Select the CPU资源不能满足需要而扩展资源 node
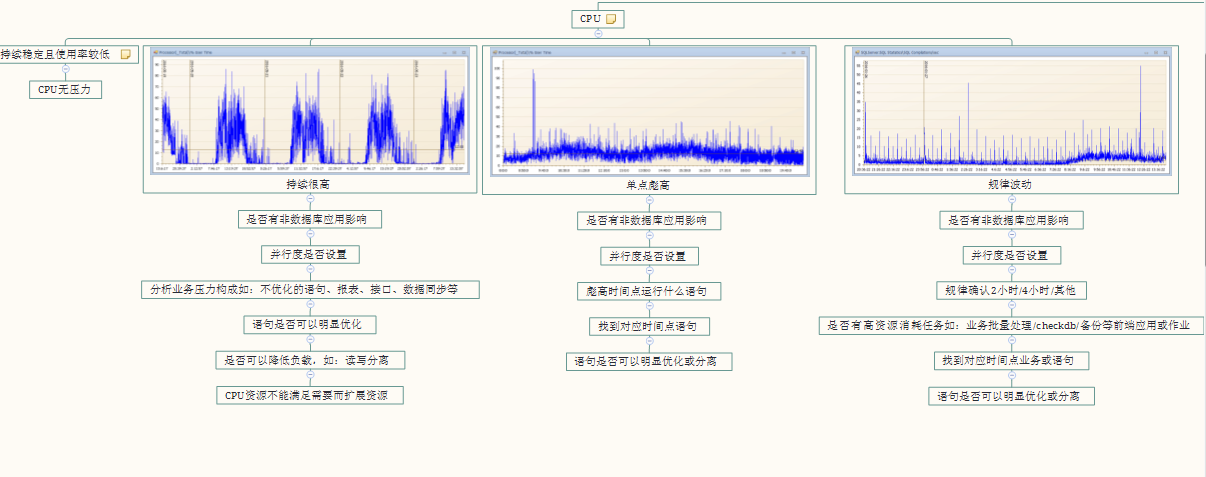The image size is (1206, 477). (310, 395)
